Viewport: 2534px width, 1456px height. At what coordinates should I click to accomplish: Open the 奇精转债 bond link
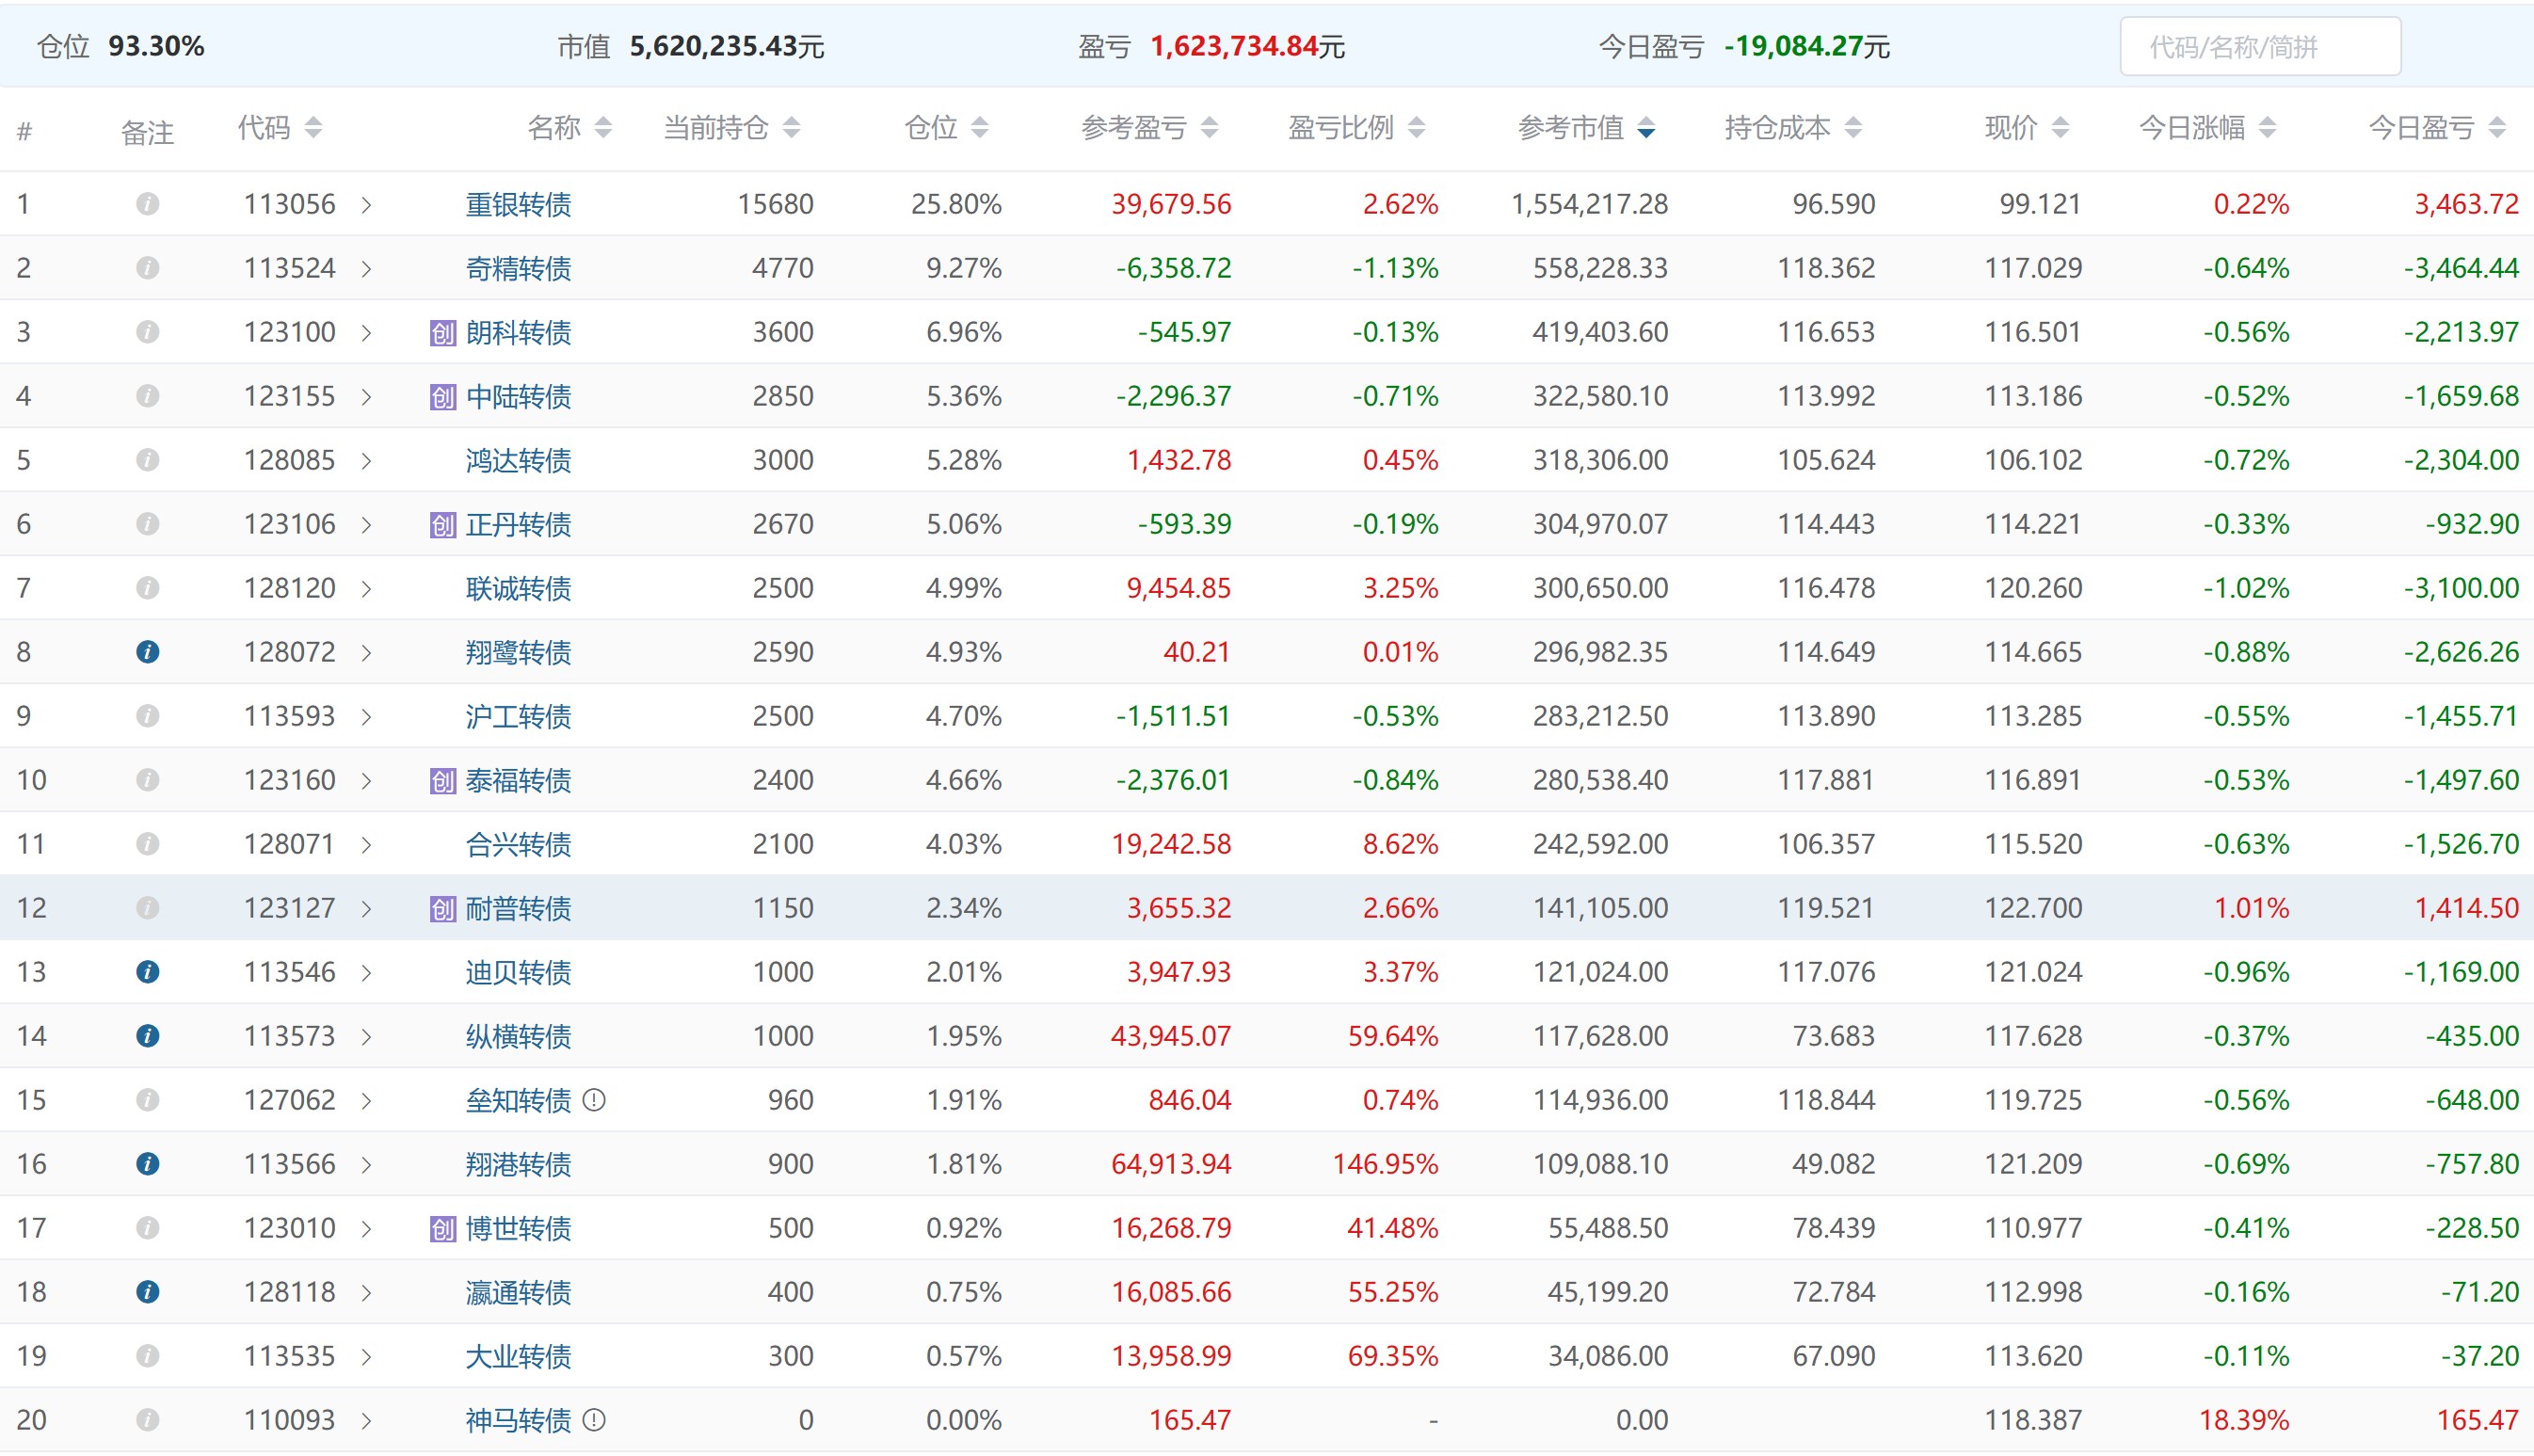click(518, 269)
